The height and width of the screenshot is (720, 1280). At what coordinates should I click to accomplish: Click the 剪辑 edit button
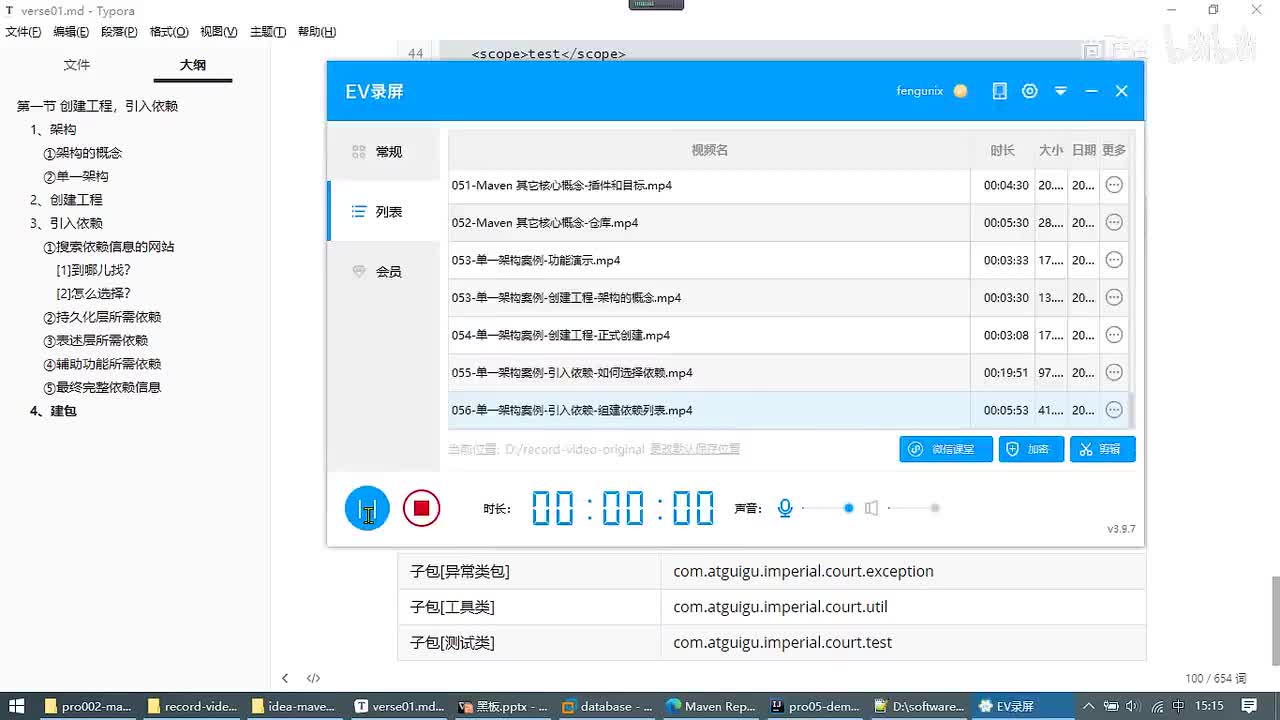click(x=1102, y=449)
